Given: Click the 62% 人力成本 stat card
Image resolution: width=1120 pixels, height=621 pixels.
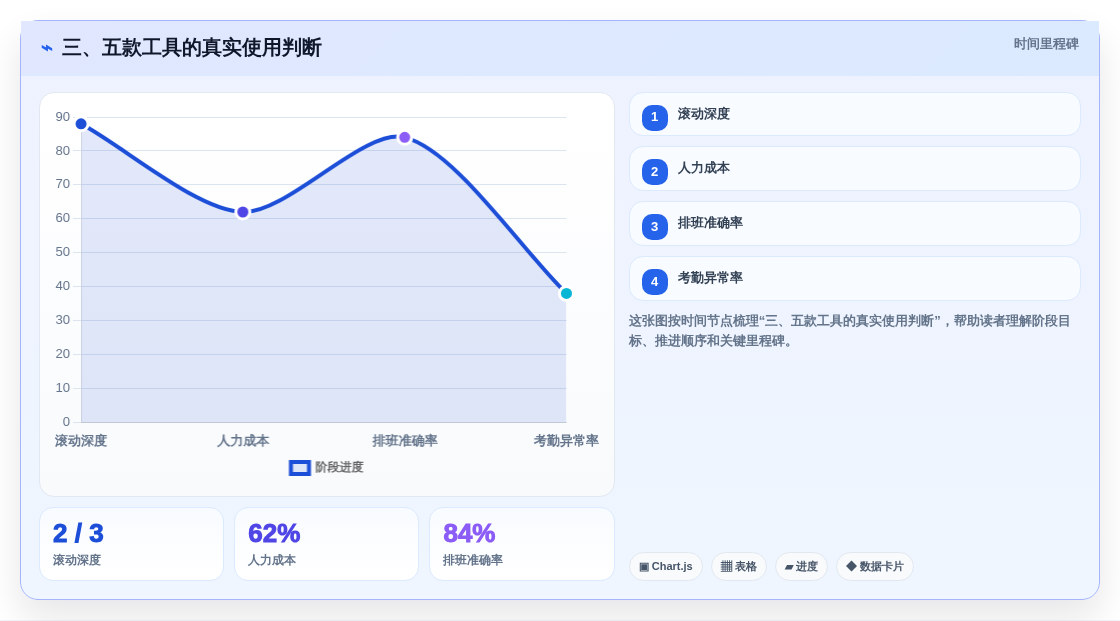Looking at the screenshot, I should click(x=326, y=544).
